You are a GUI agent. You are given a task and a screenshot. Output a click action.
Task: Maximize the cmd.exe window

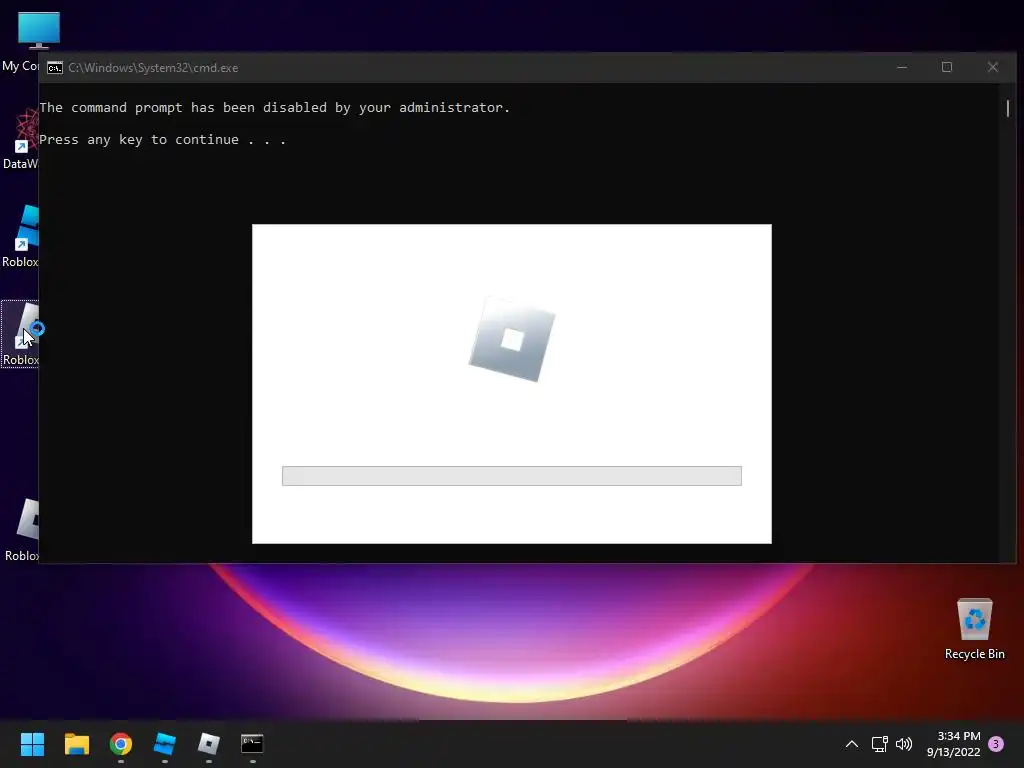(947, 67)
